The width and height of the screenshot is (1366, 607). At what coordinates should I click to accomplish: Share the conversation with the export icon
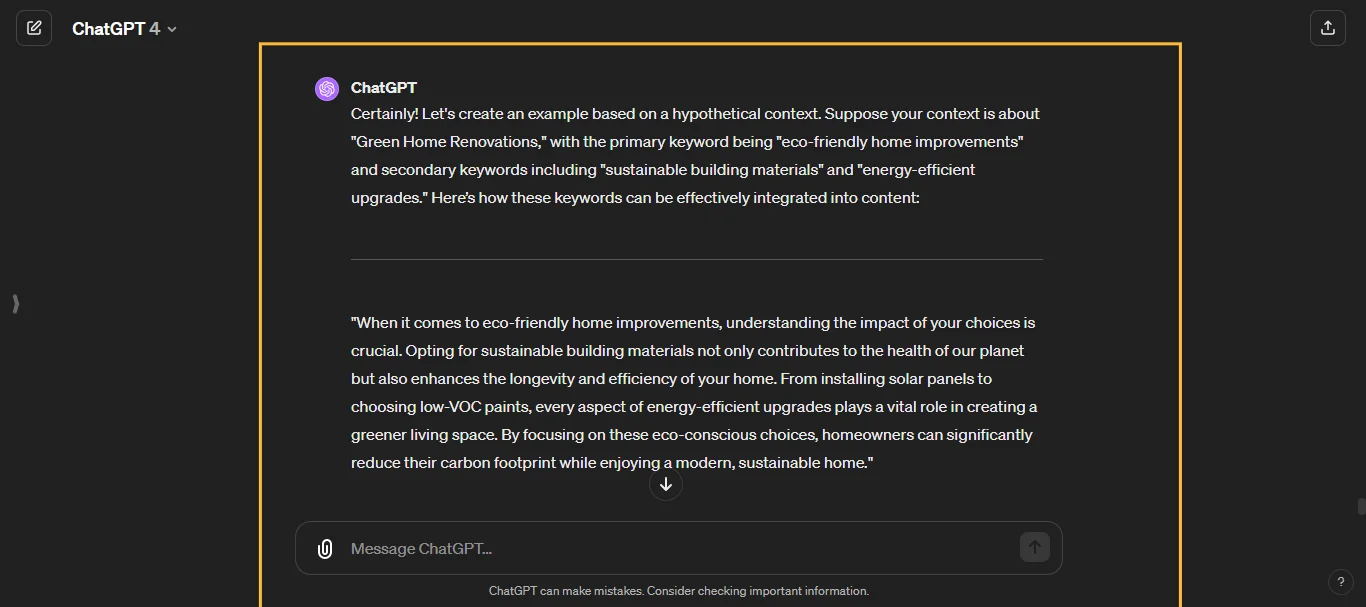click(x=1328, y=27)
